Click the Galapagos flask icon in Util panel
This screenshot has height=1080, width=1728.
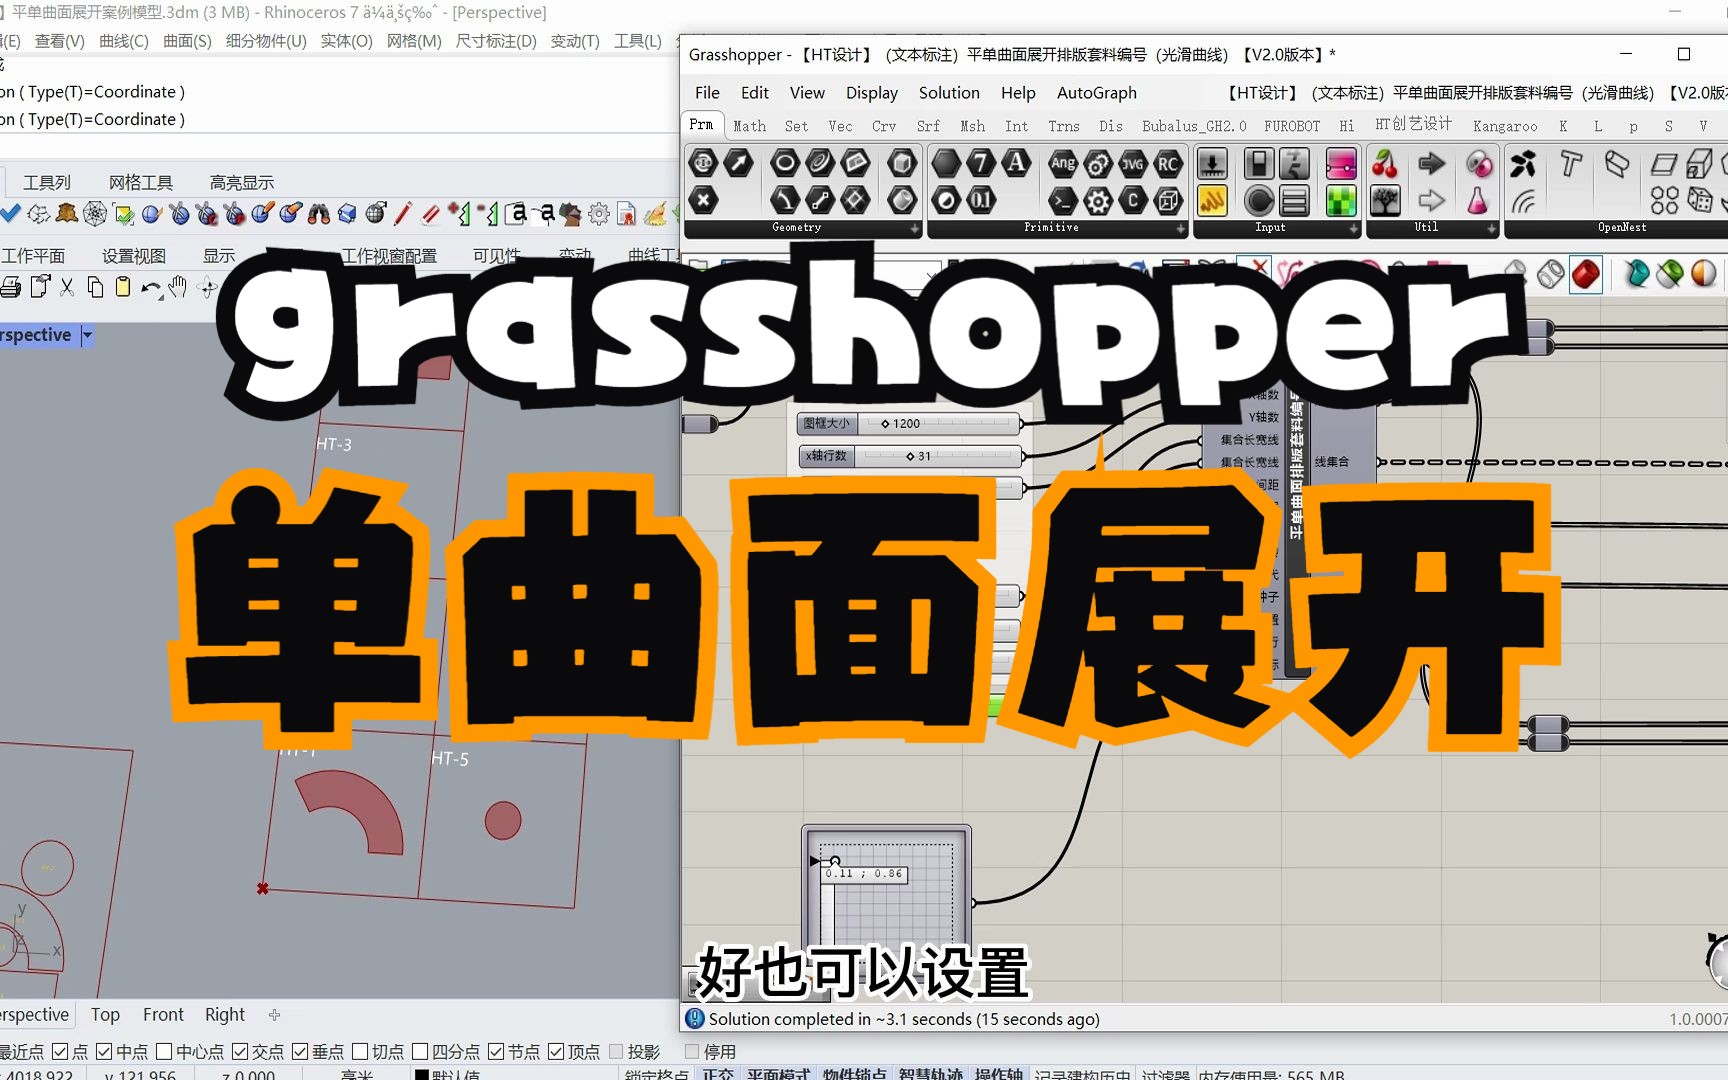[x=1478, y=201]
